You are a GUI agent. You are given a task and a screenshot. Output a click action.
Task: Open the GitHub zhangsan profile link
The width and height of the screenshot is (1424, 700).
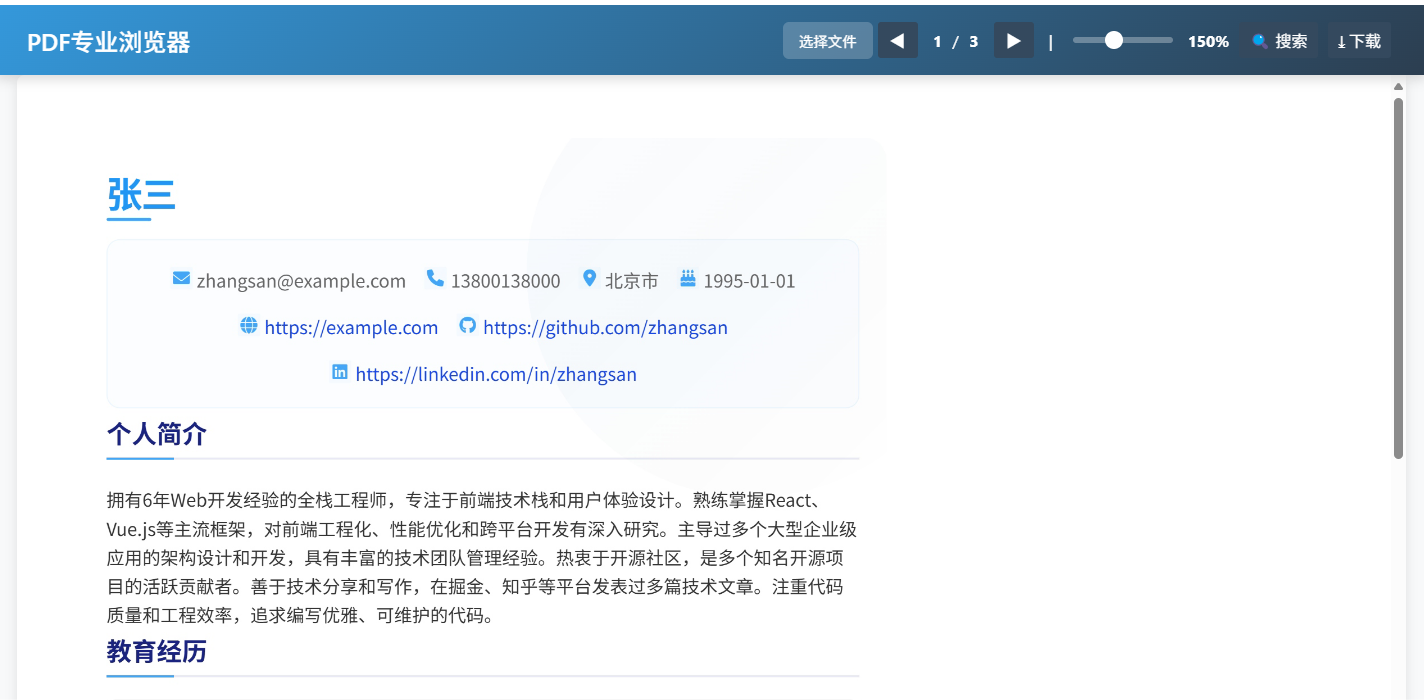tap(605, 327)
